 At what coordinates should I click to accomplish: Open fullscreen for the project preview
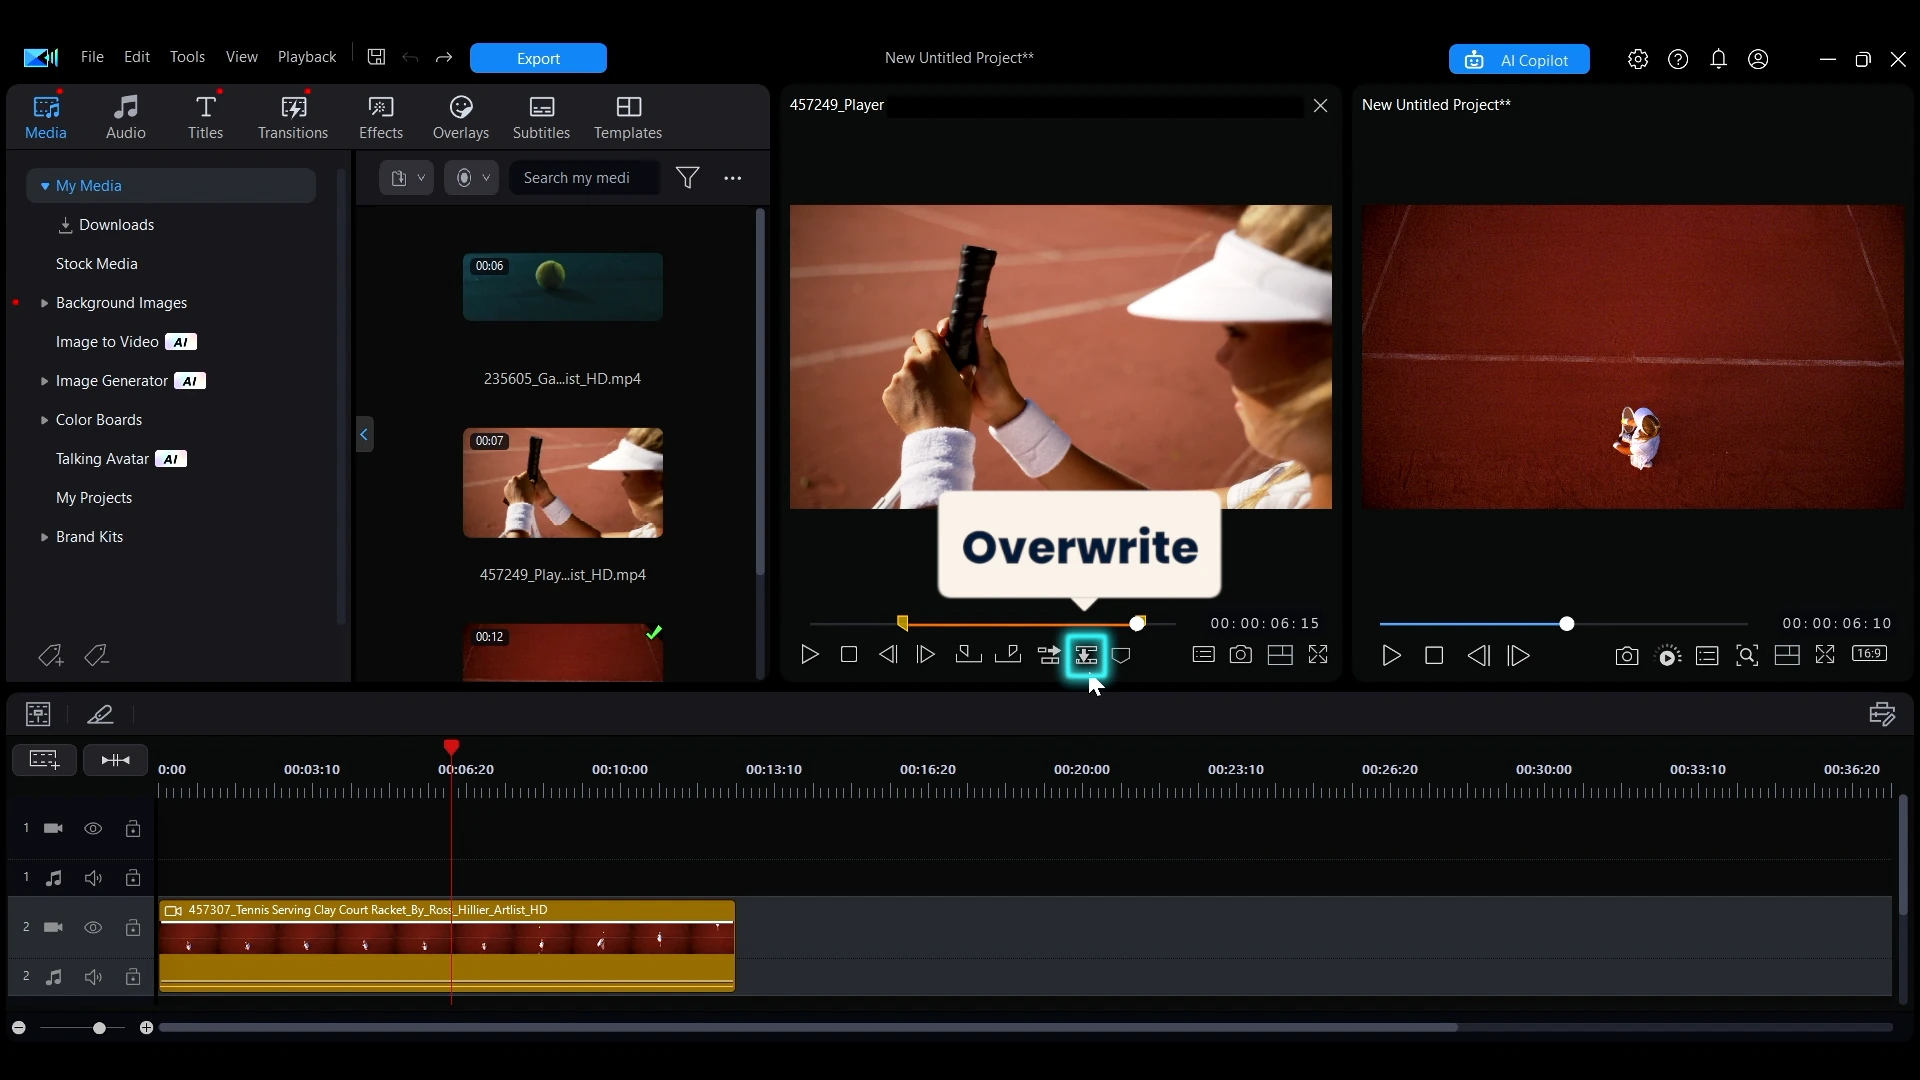(1826, 655)
